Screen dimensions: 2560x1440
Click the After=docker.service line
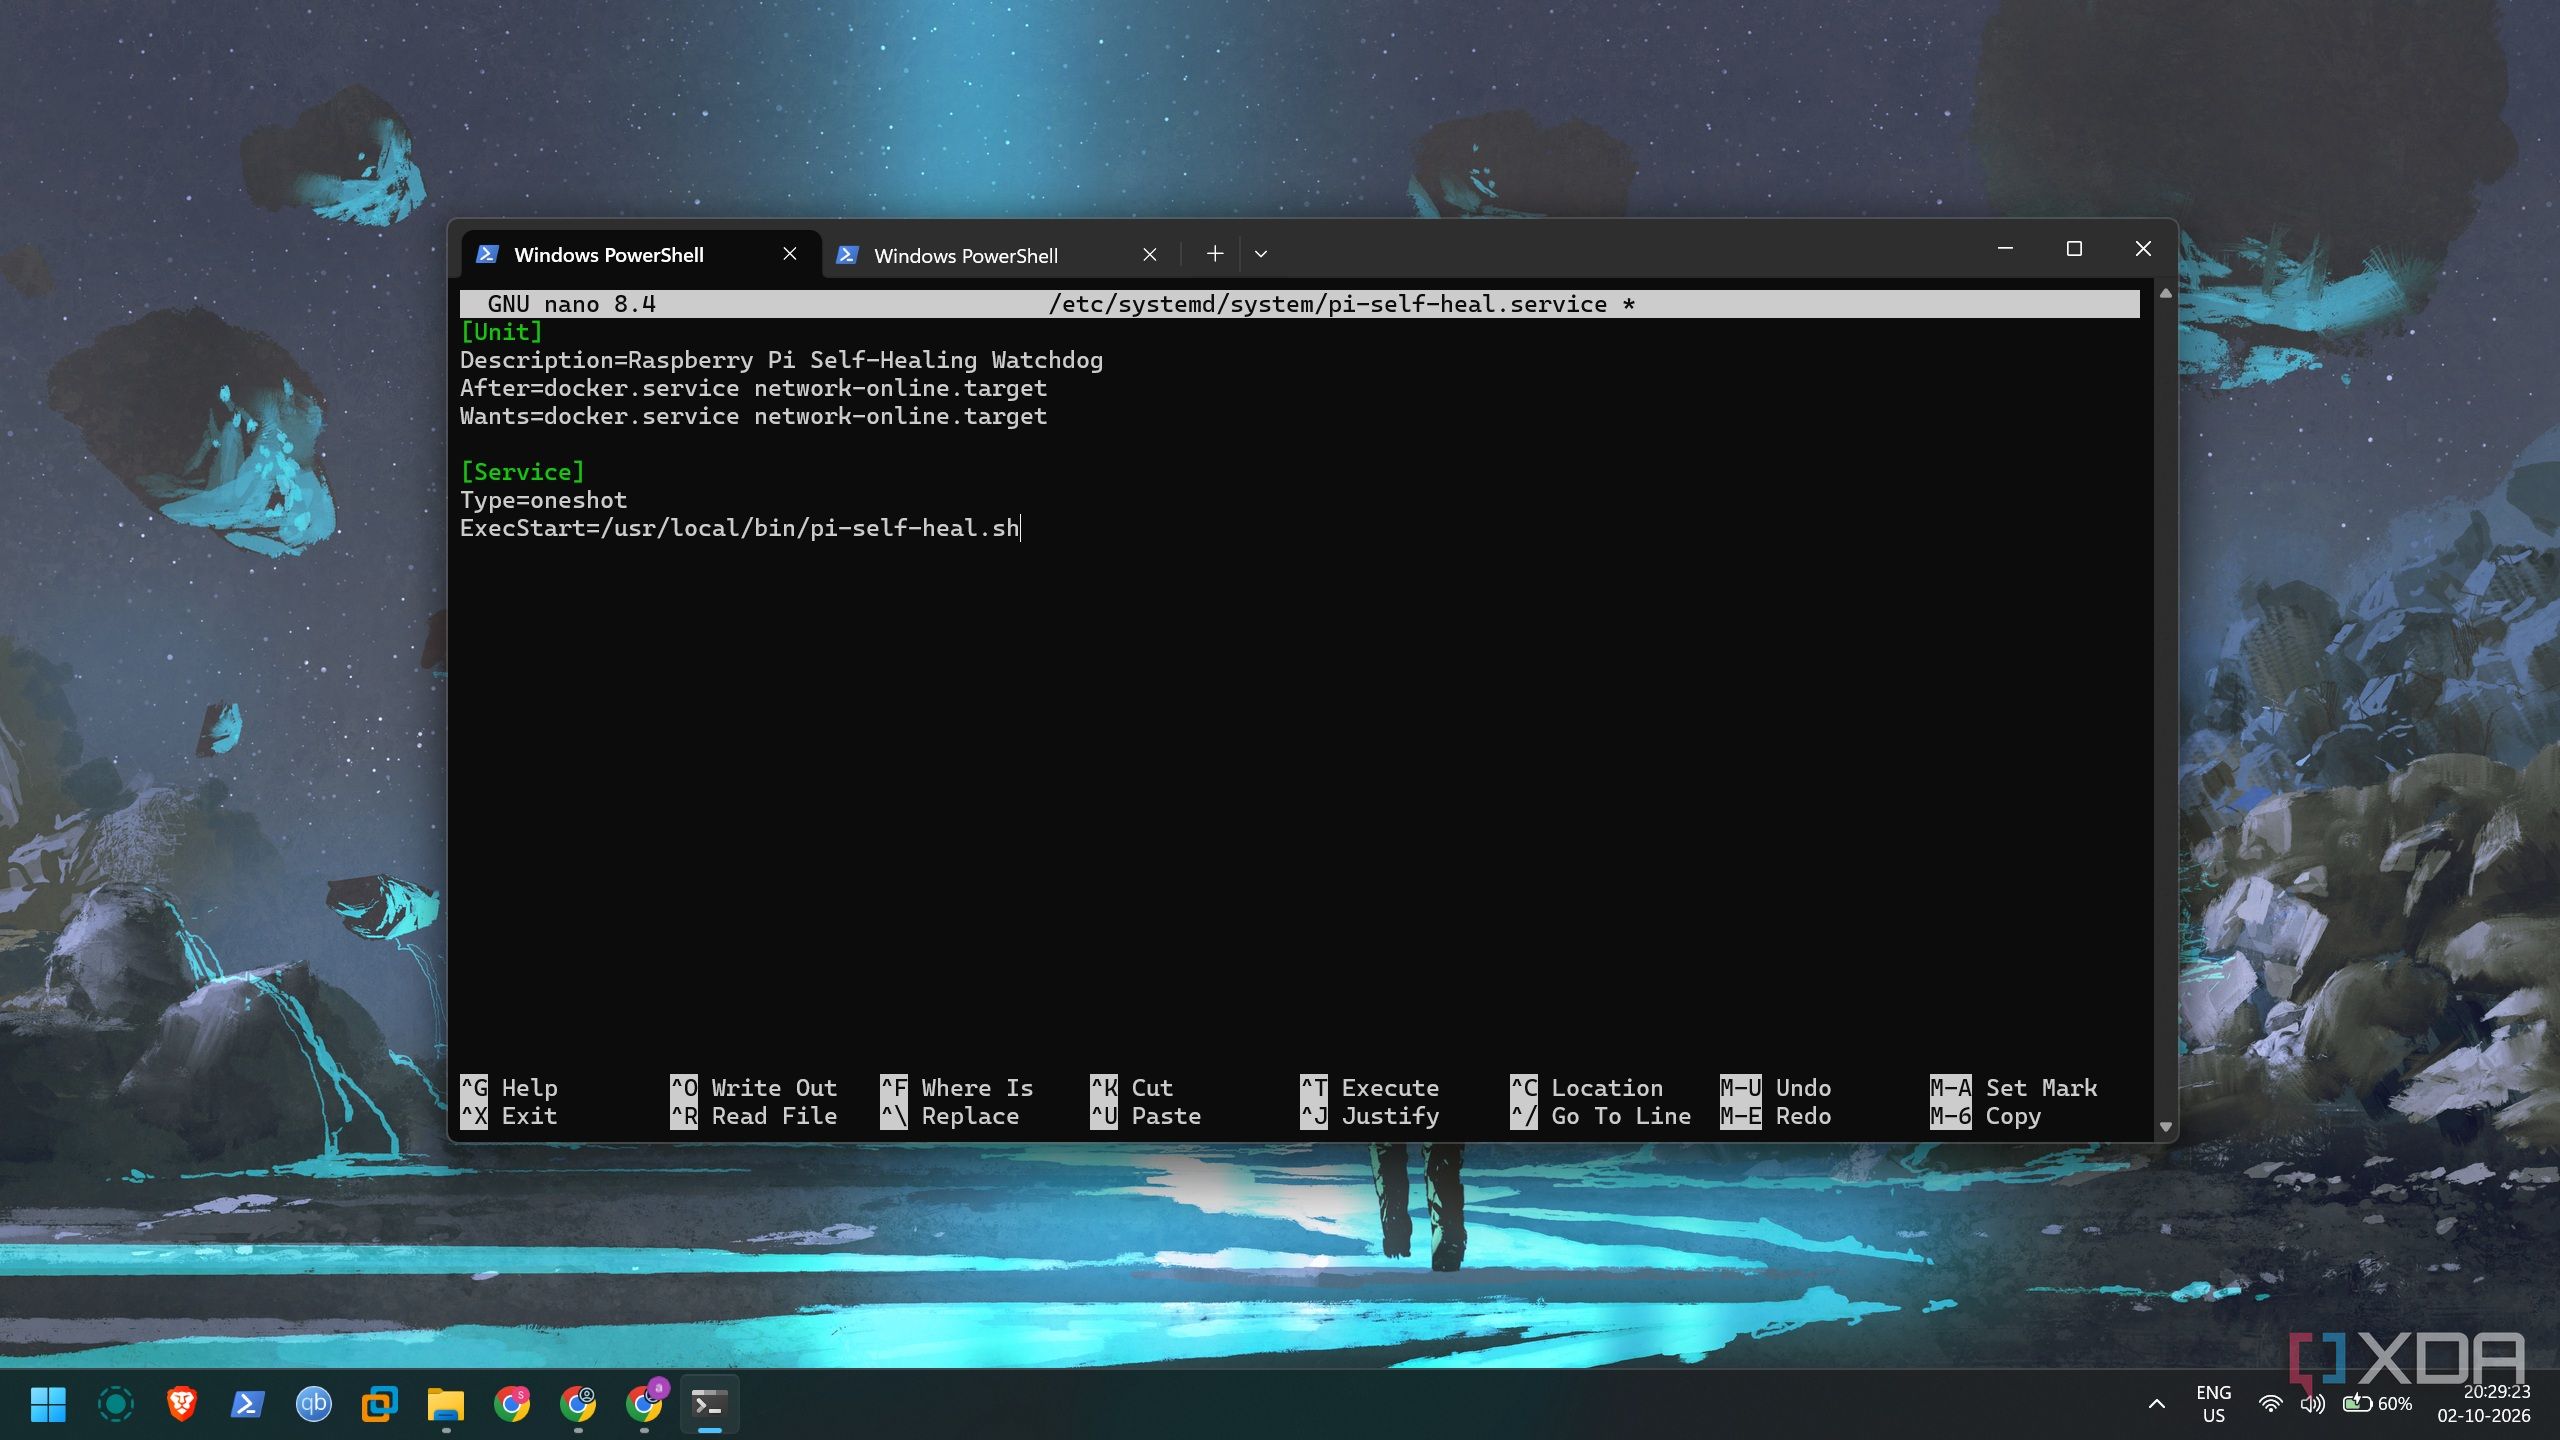tap(753, 388)
